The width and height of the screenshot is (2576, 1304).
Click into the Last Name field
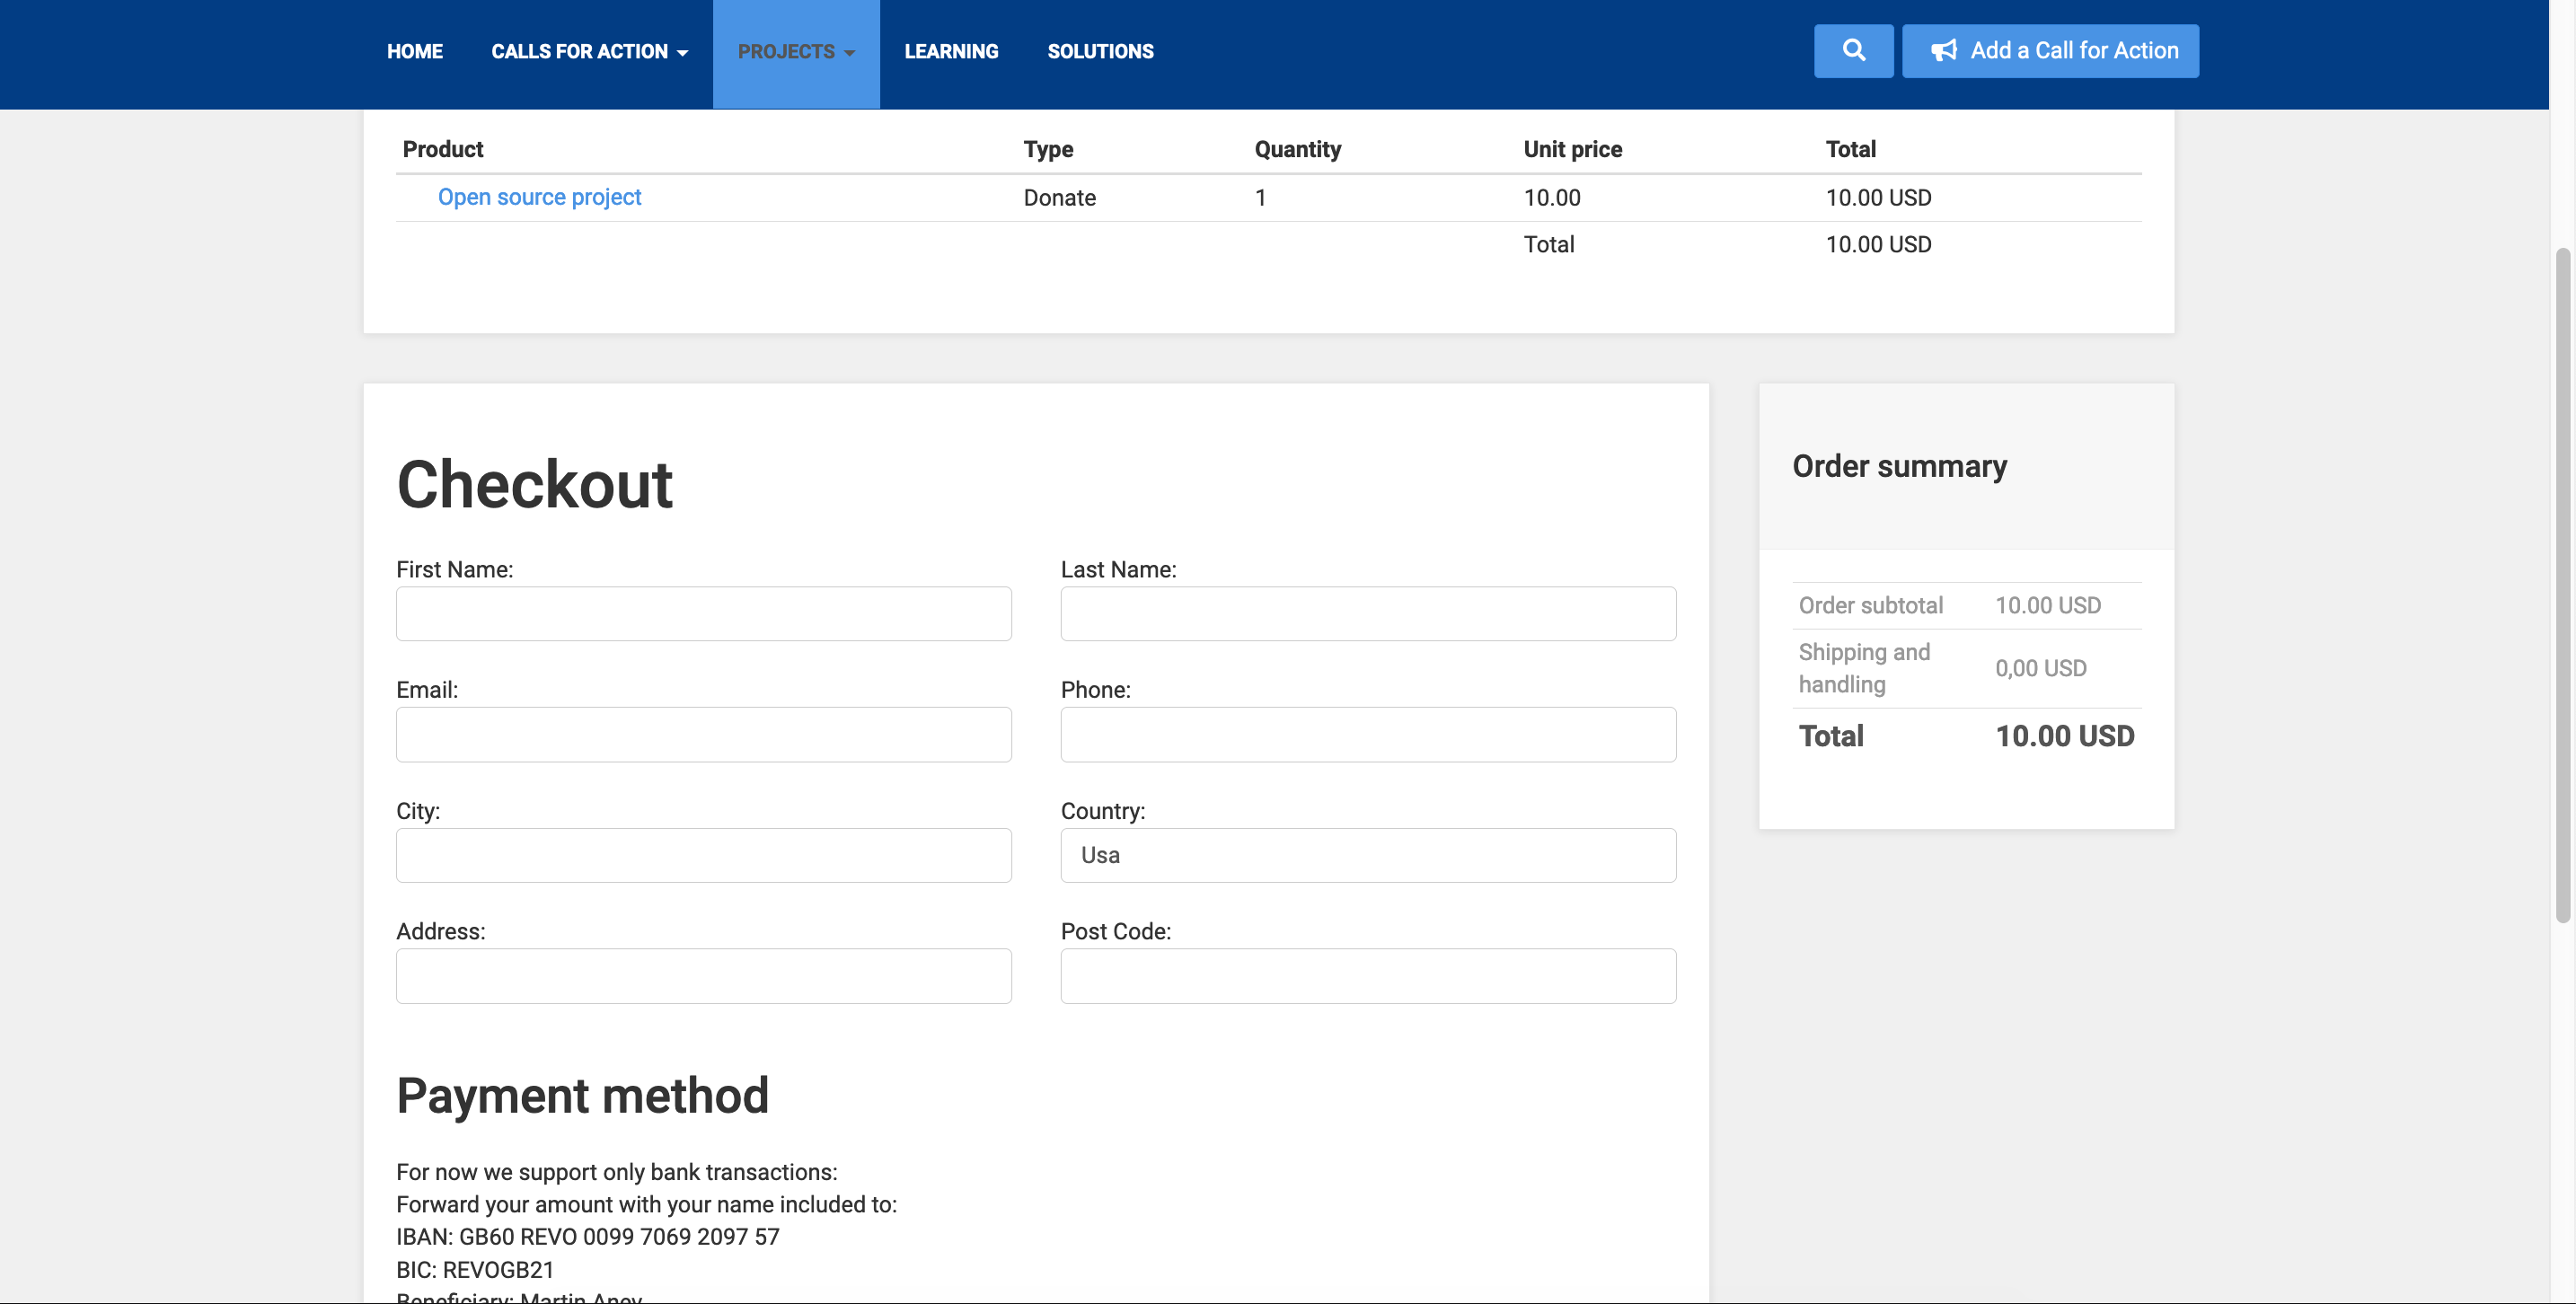pyautogui.click(x=1367, y=613)
